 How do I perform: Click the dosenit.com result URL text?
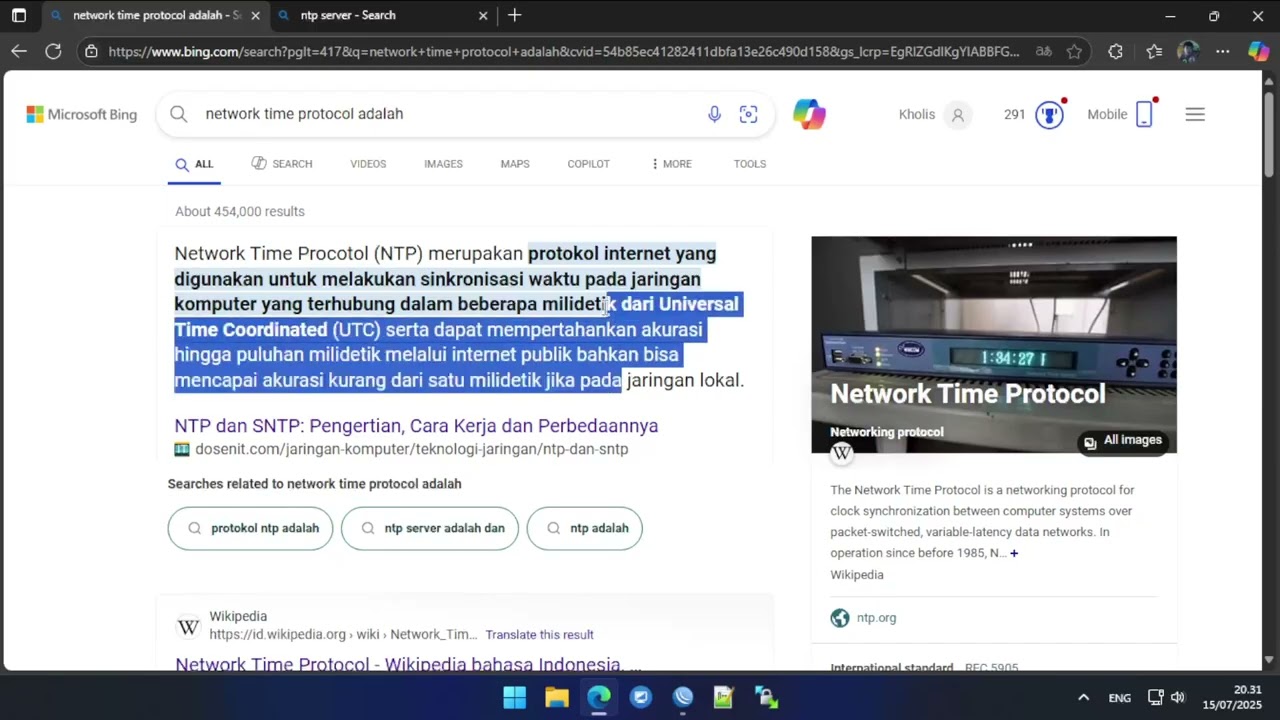[412, 449]
